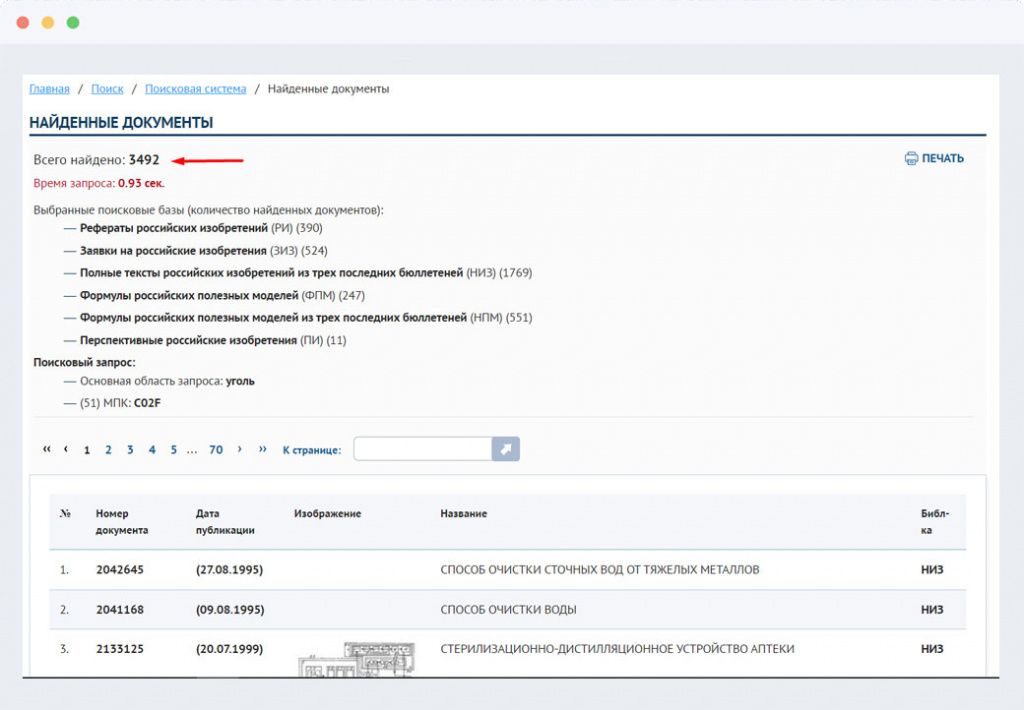
Task: Navigate to Поисковая система breadcrumb
Action: click(x=195, y=89)
